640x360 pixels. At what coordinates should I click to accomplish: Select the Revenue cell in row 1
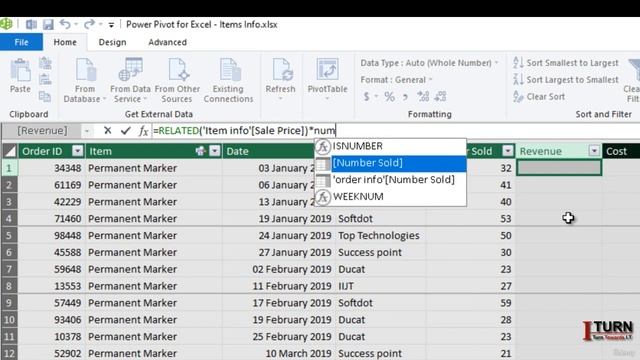[x=559, y=168]
